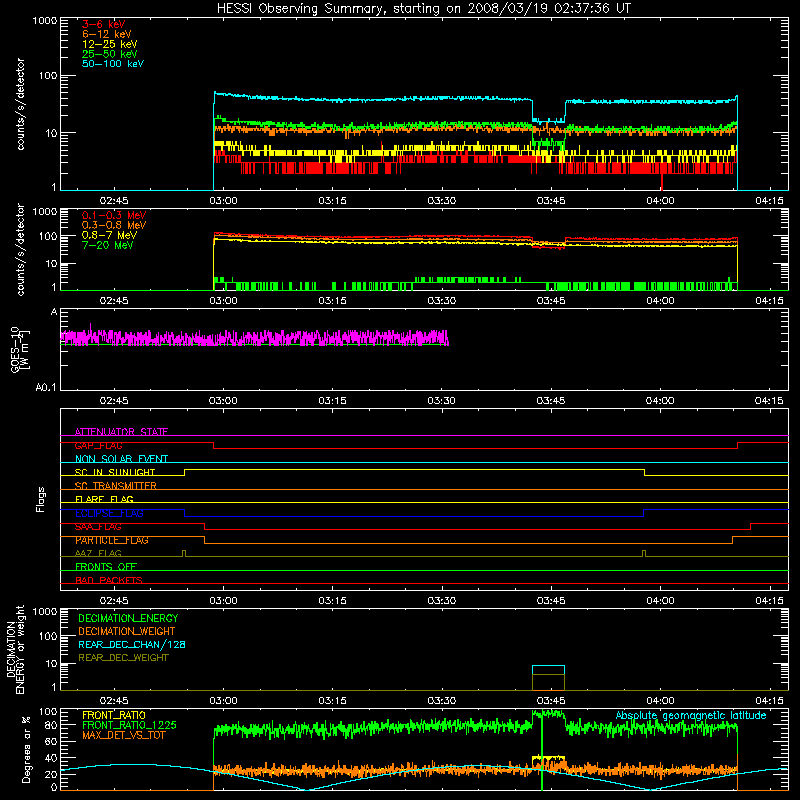Screen dimensions: 800x800
Task: Click the HESSI Observing Summary plot title
Action: [423, 9]
